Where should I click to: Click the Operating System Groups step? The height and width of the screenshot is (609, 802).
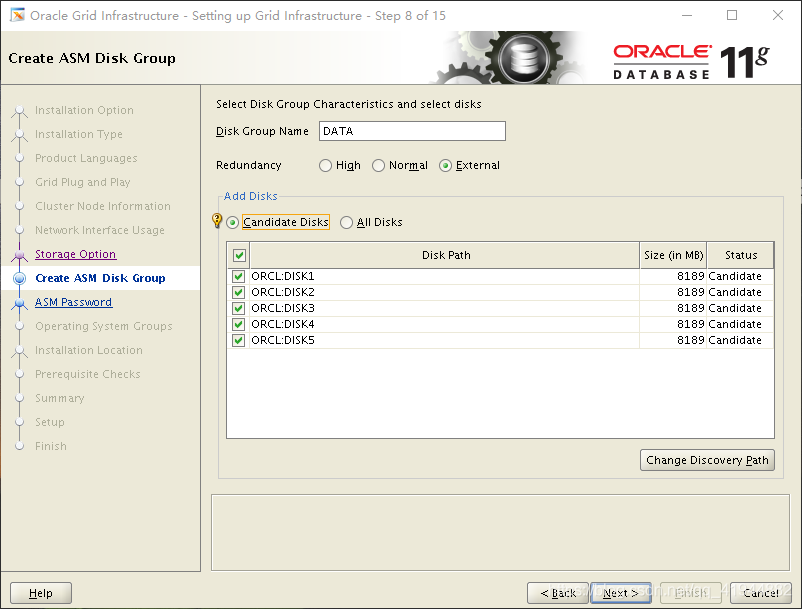click(x=104, y=326)
